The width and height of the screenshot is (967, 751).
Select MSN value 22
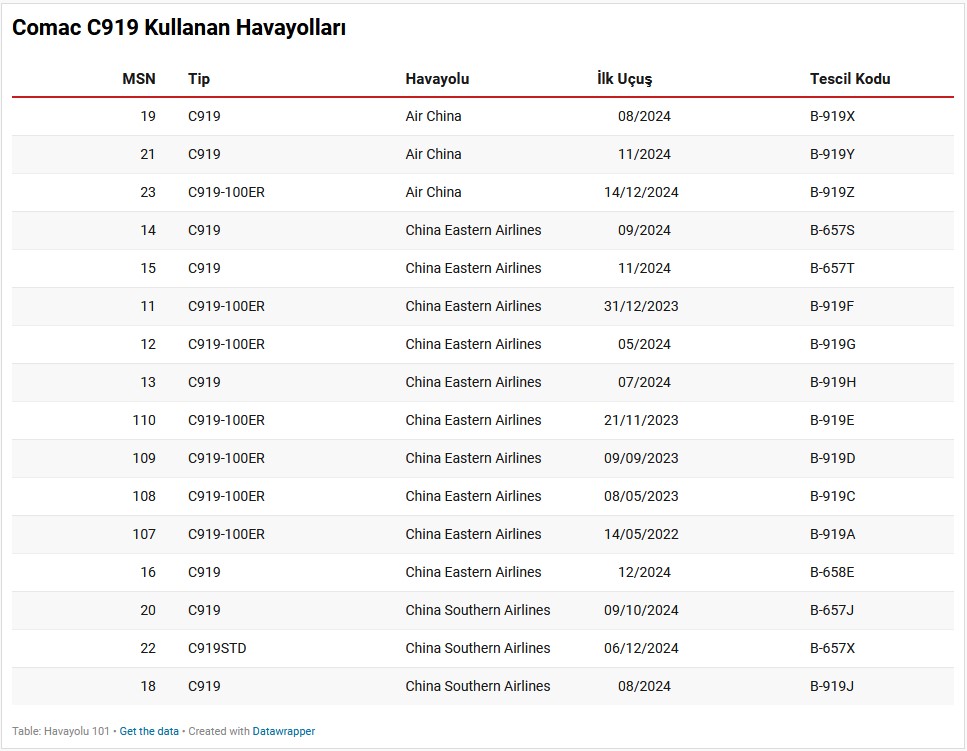[148, 649]
